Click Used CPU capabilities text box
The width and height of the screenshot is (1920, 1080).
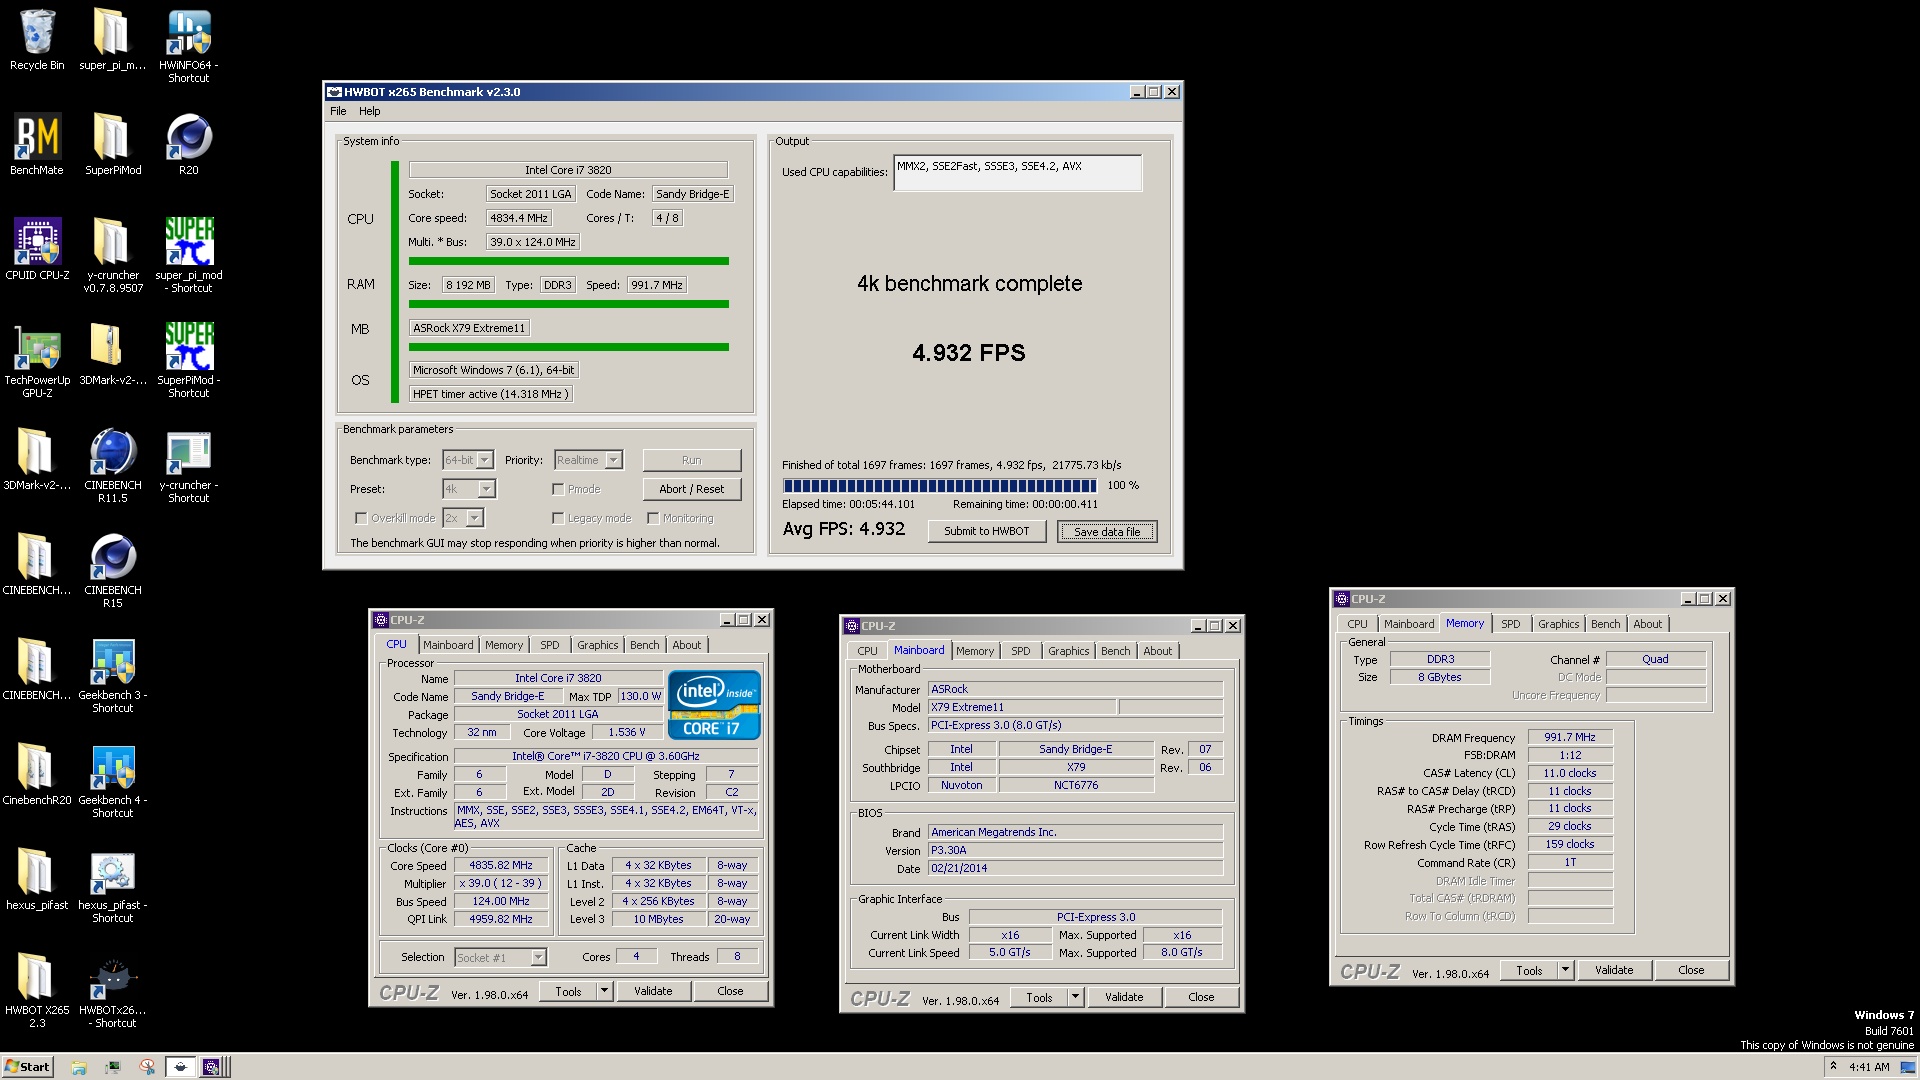[x=1017, y=172]
